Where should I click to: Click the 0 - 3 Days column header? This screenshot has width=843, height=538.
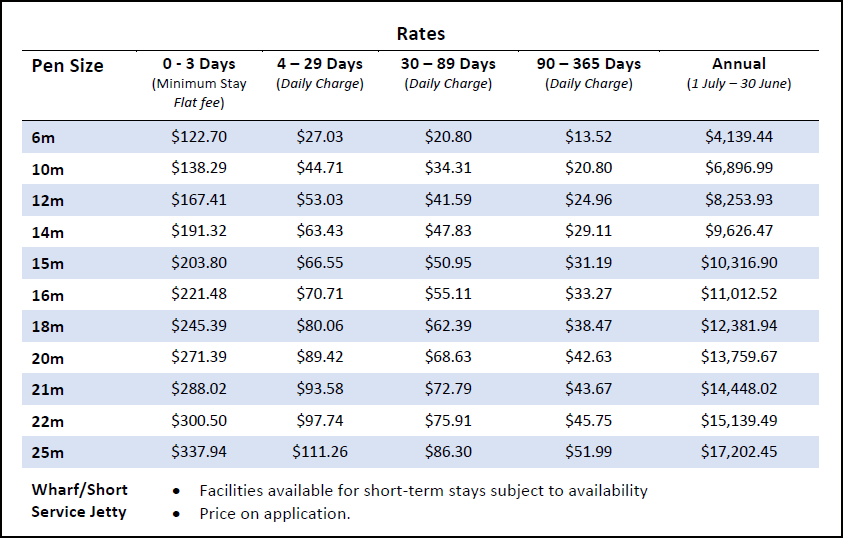click(x=199, y=64)
